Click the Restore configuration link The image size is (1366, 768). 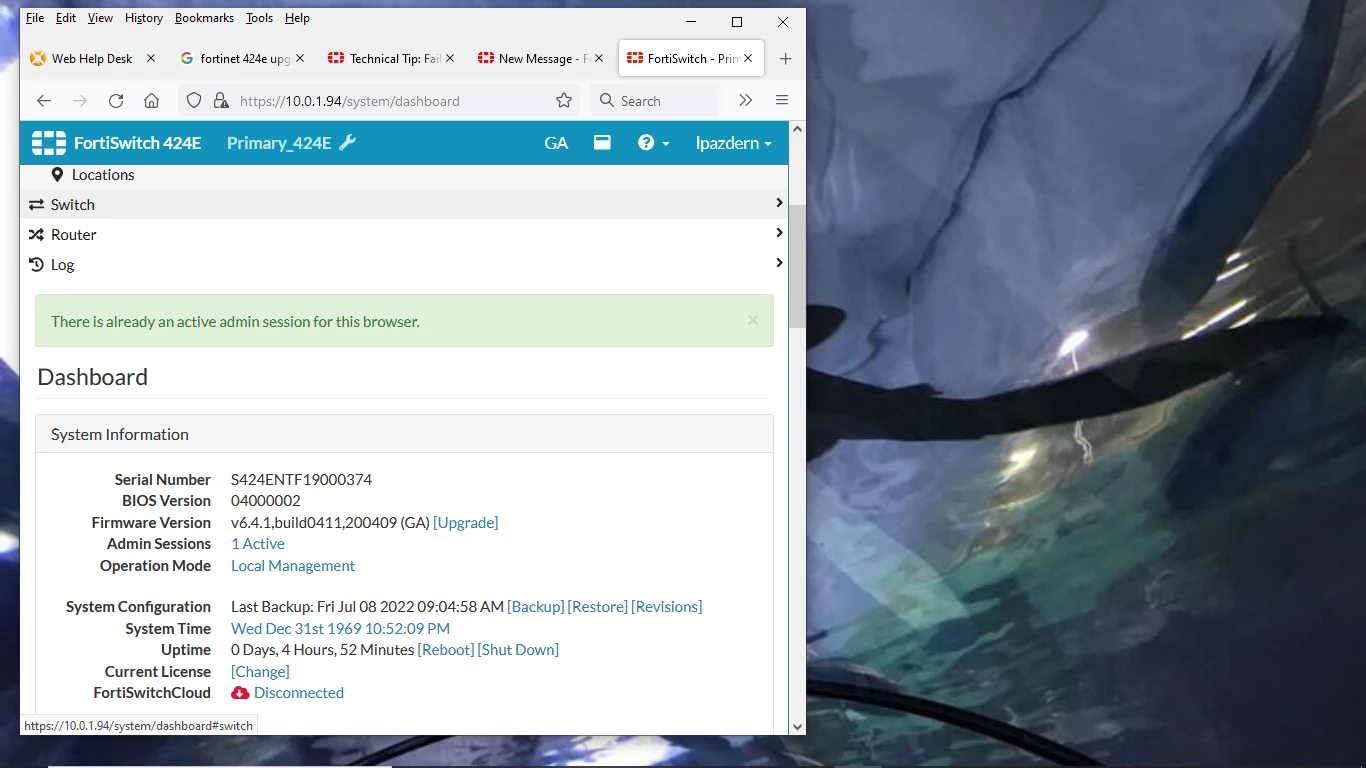tap(598, 607)
